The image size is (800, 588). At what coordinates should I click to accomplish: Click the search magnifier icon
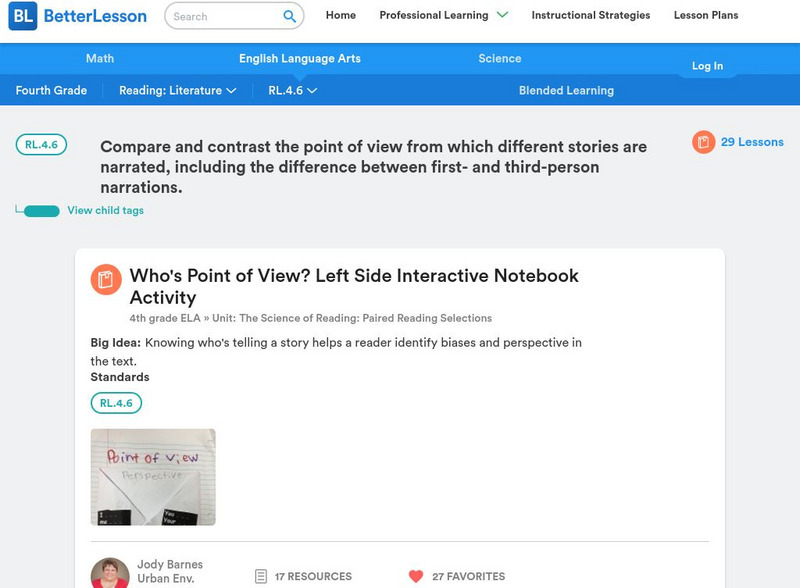(289, 16)
